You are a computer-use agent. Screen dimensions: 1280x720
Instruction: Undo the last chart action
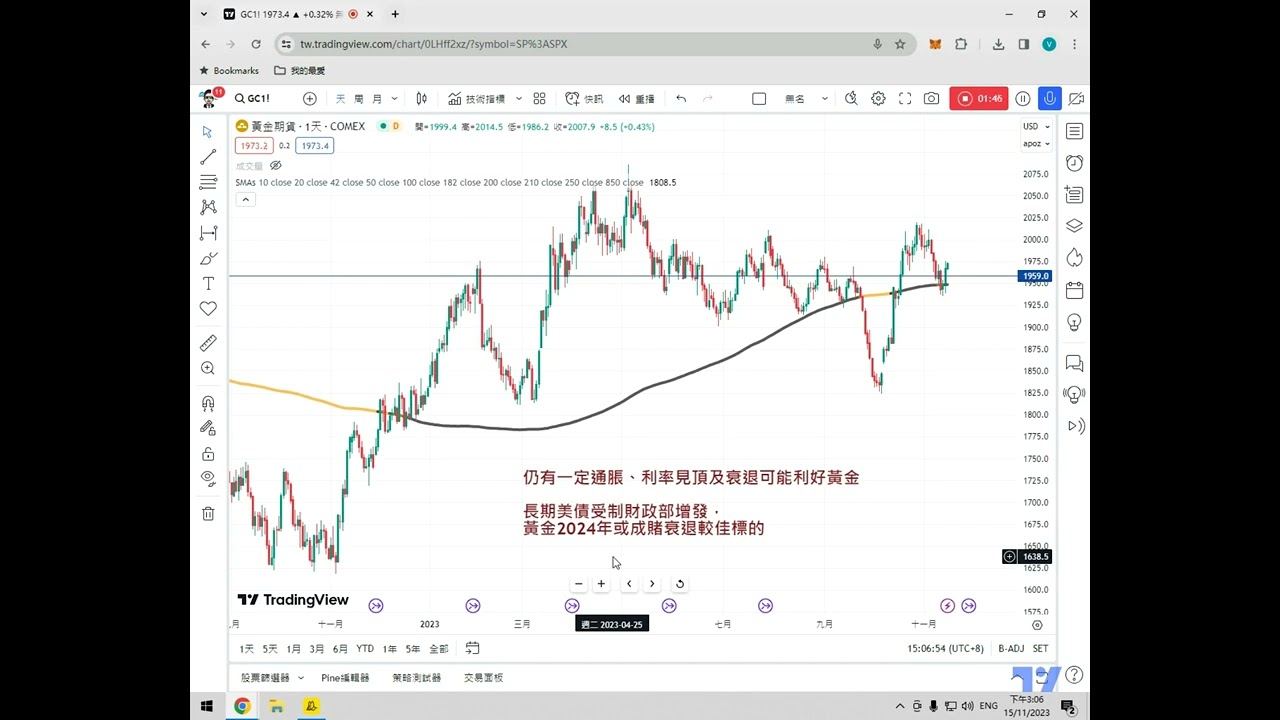[x=681, y=99]
